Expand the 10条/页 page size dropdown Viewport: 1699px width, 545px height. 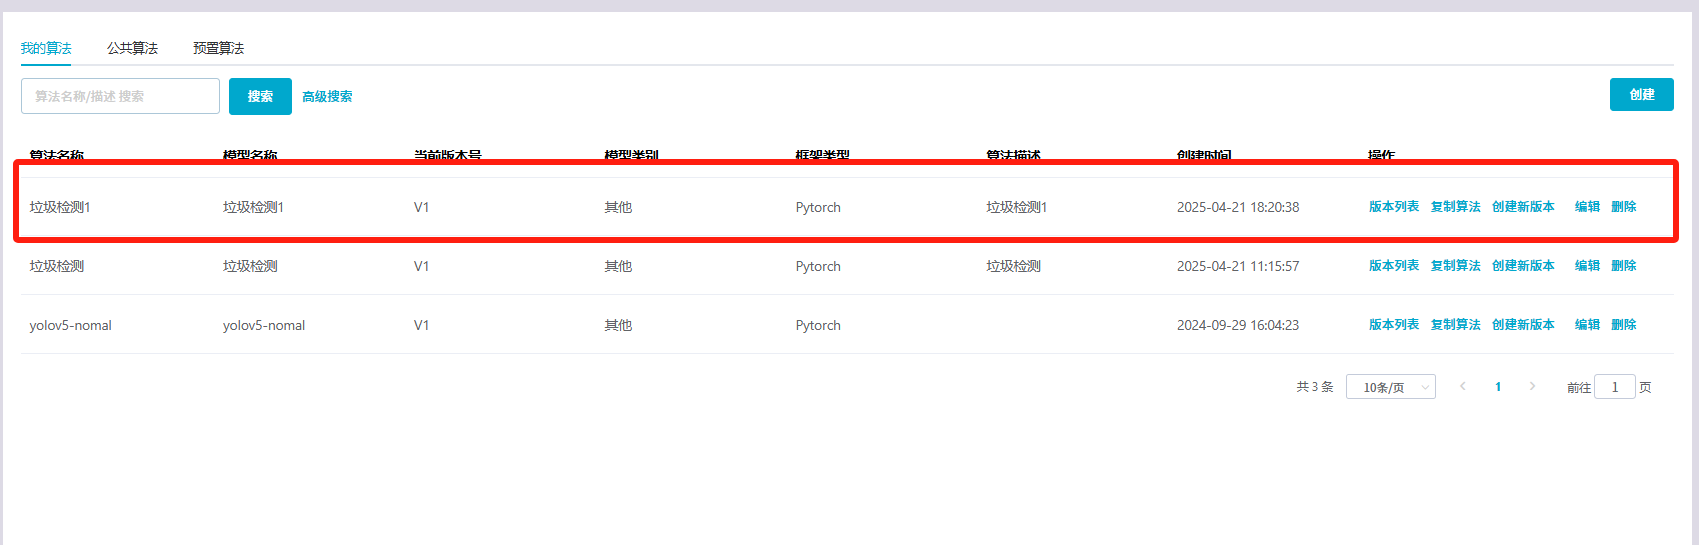pyautogui.click(x=1390, y=387)
